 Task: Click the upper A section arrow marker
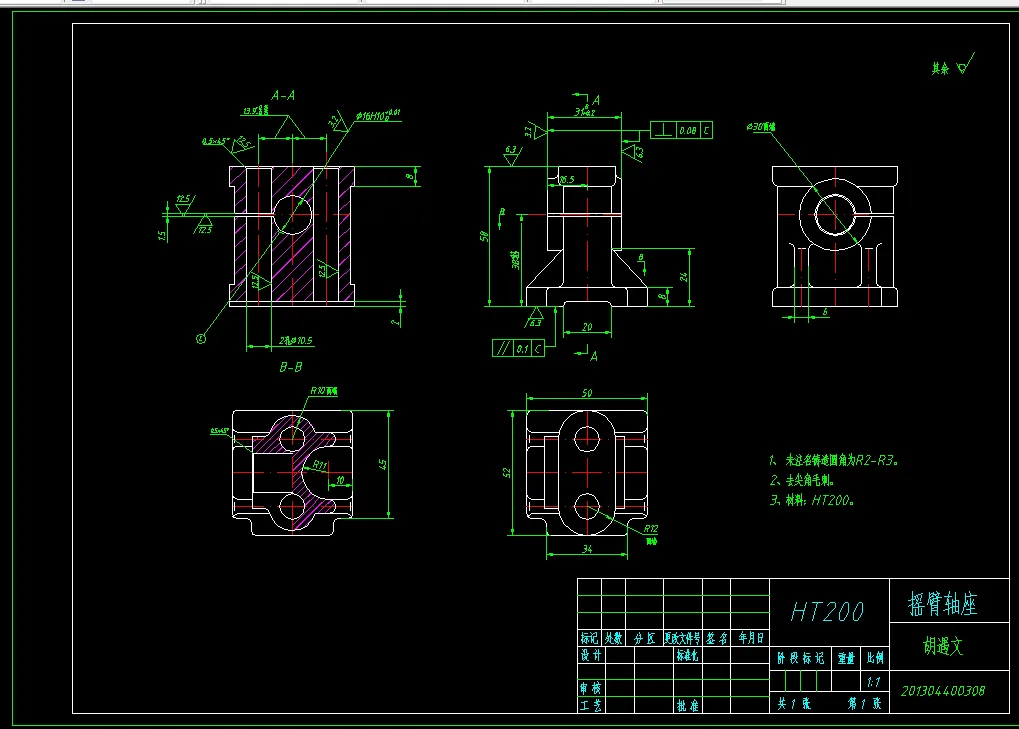pyautogui.click(x=587, y=99)
